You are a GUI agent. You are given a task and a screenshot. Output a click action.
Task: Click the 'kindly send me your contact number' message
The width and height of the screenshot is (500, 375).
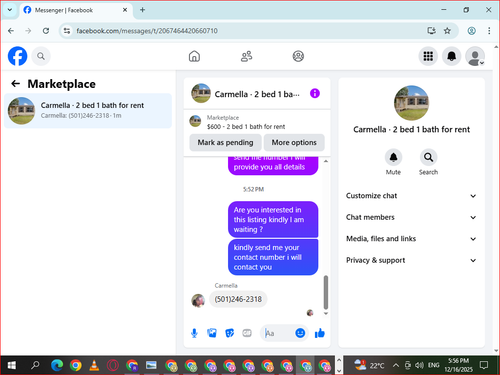[273, 257]
